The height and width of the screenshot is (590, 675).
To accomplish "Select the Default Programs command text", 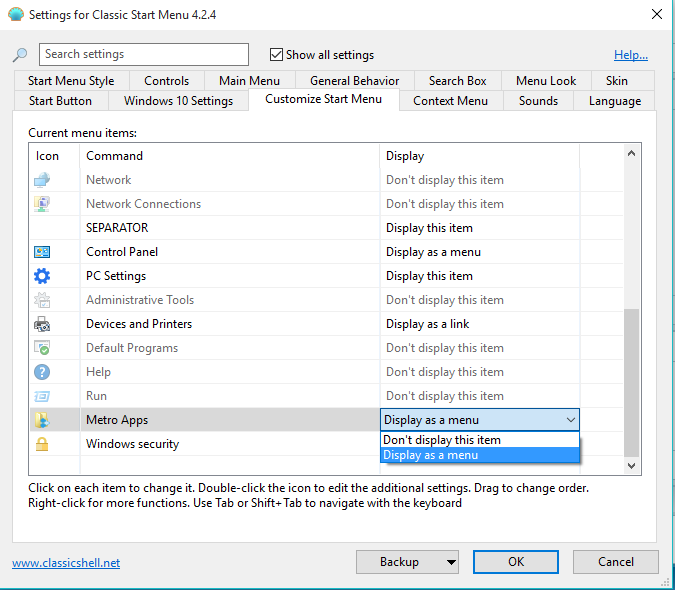I will point(132,348).
